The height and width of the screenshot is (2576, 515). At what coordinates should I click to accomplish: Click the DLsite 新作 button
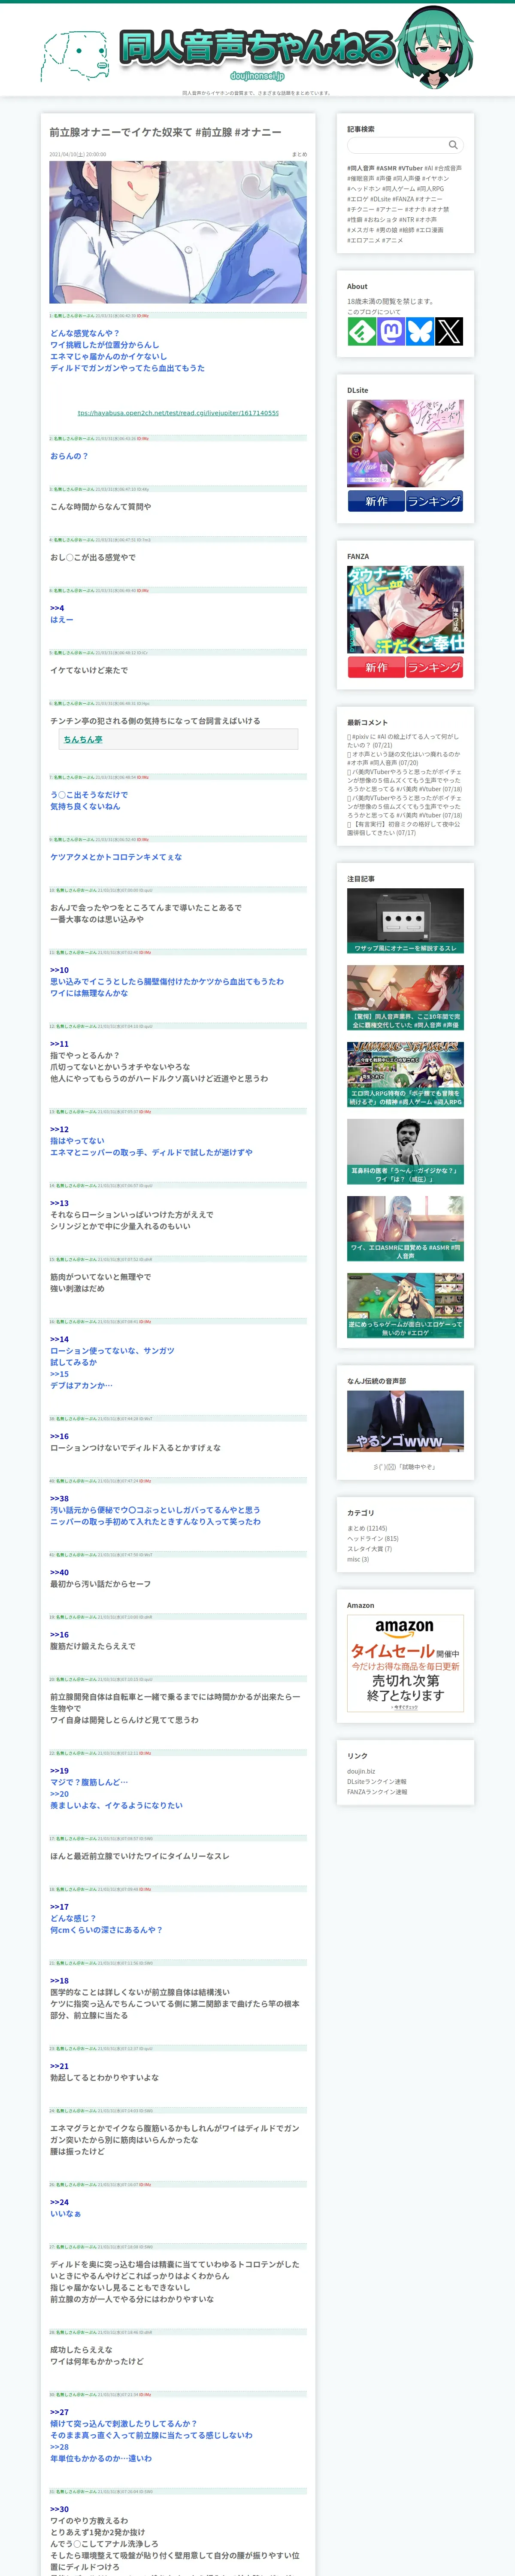tap(376, 502)
